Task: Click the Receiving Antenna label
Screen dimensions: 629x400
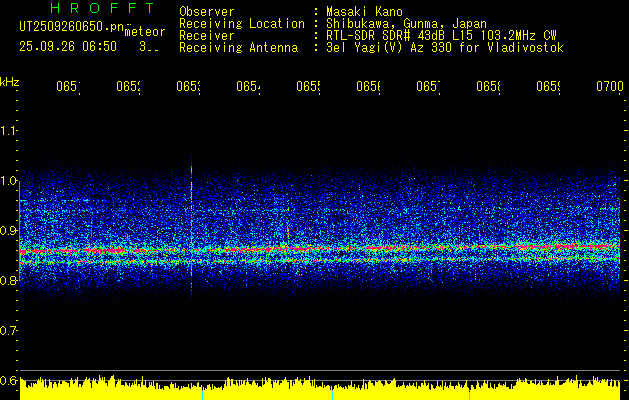Action: pyautogui.click(x=238, y=47)
